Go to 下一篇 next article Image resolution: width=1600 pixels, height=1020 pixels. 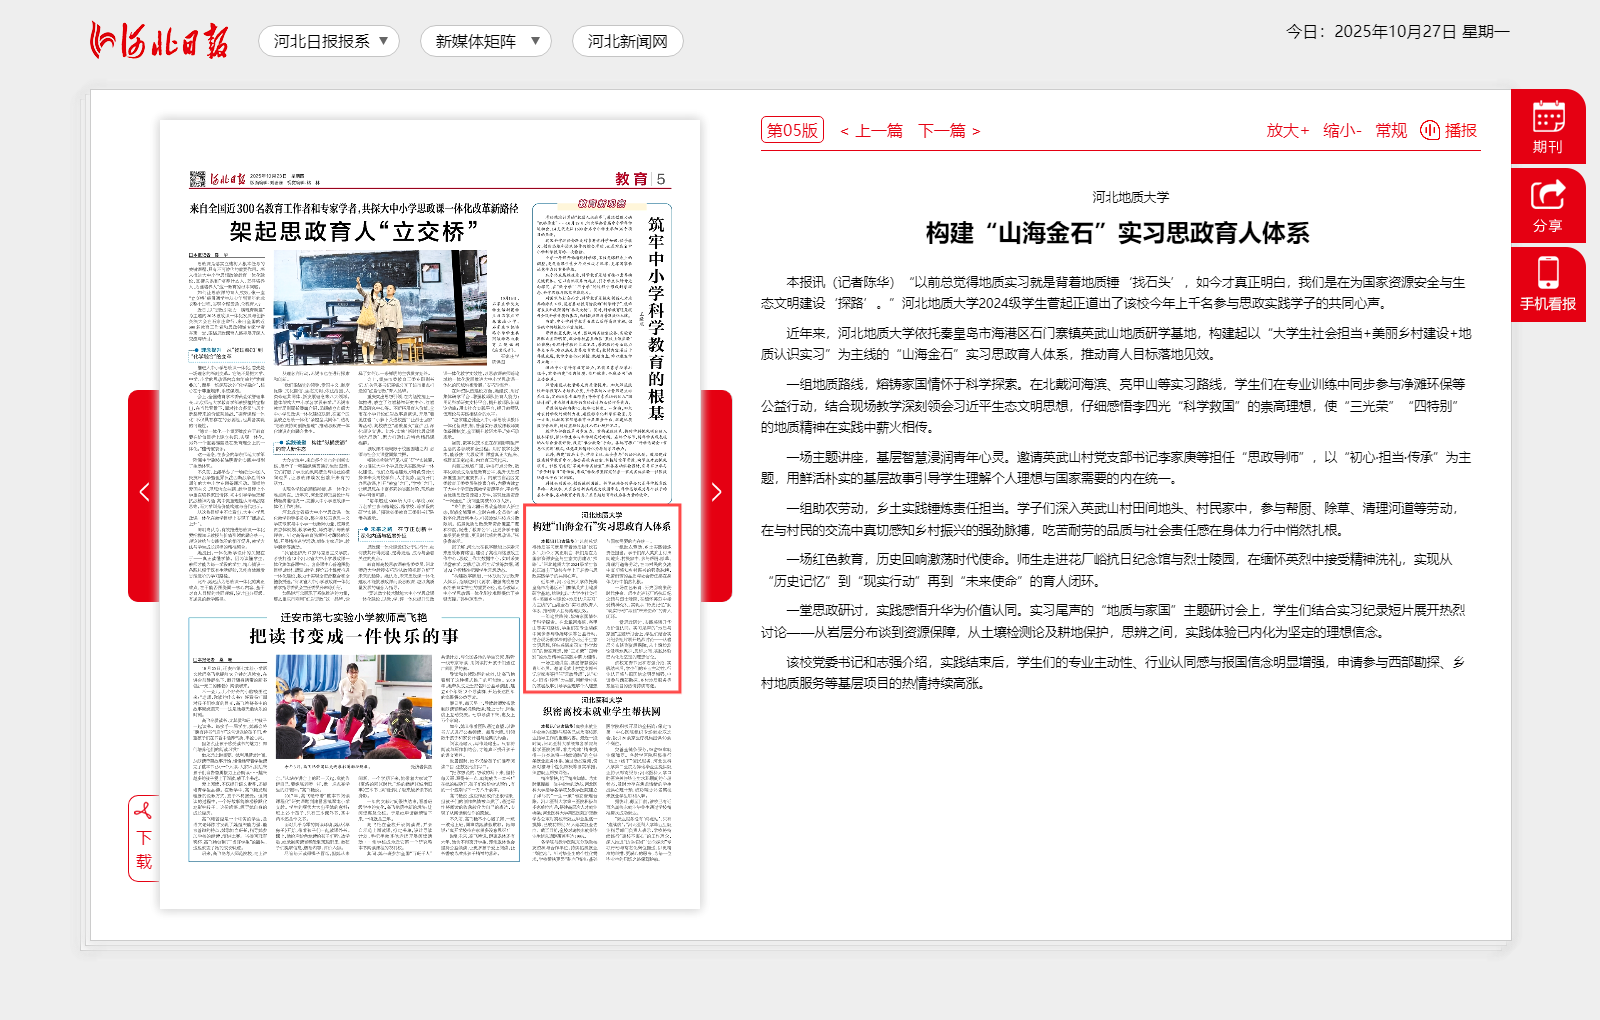(949, 130)
